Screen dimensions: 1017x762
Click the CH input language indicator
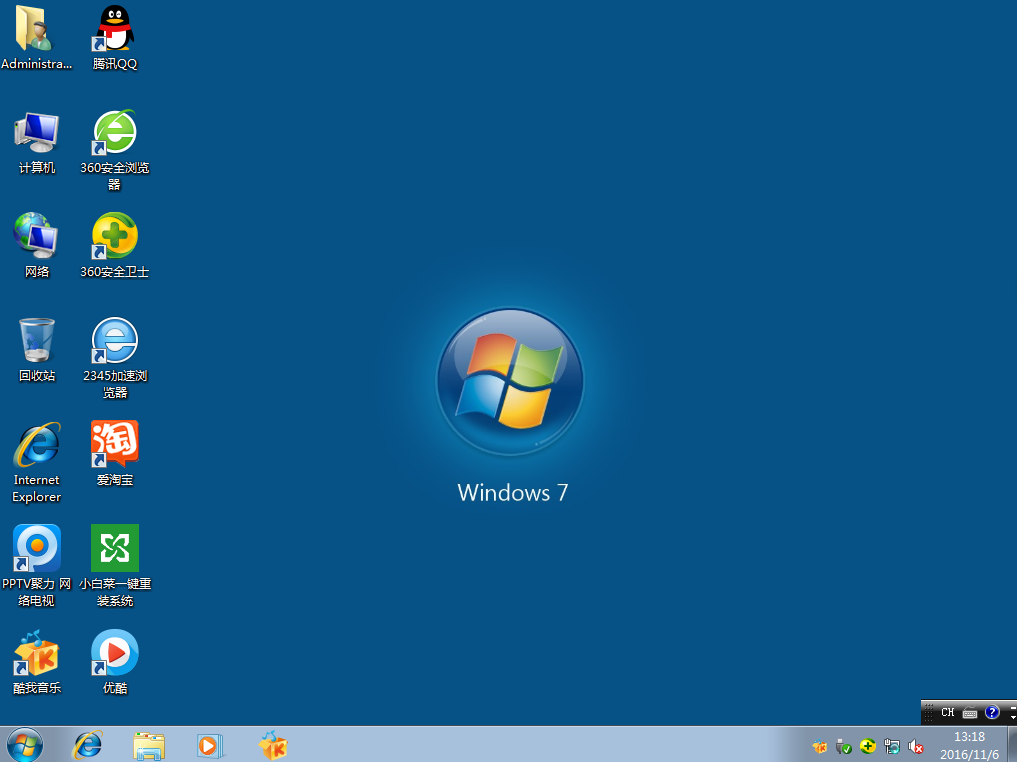pyautogui.click(x=948, y=712)
